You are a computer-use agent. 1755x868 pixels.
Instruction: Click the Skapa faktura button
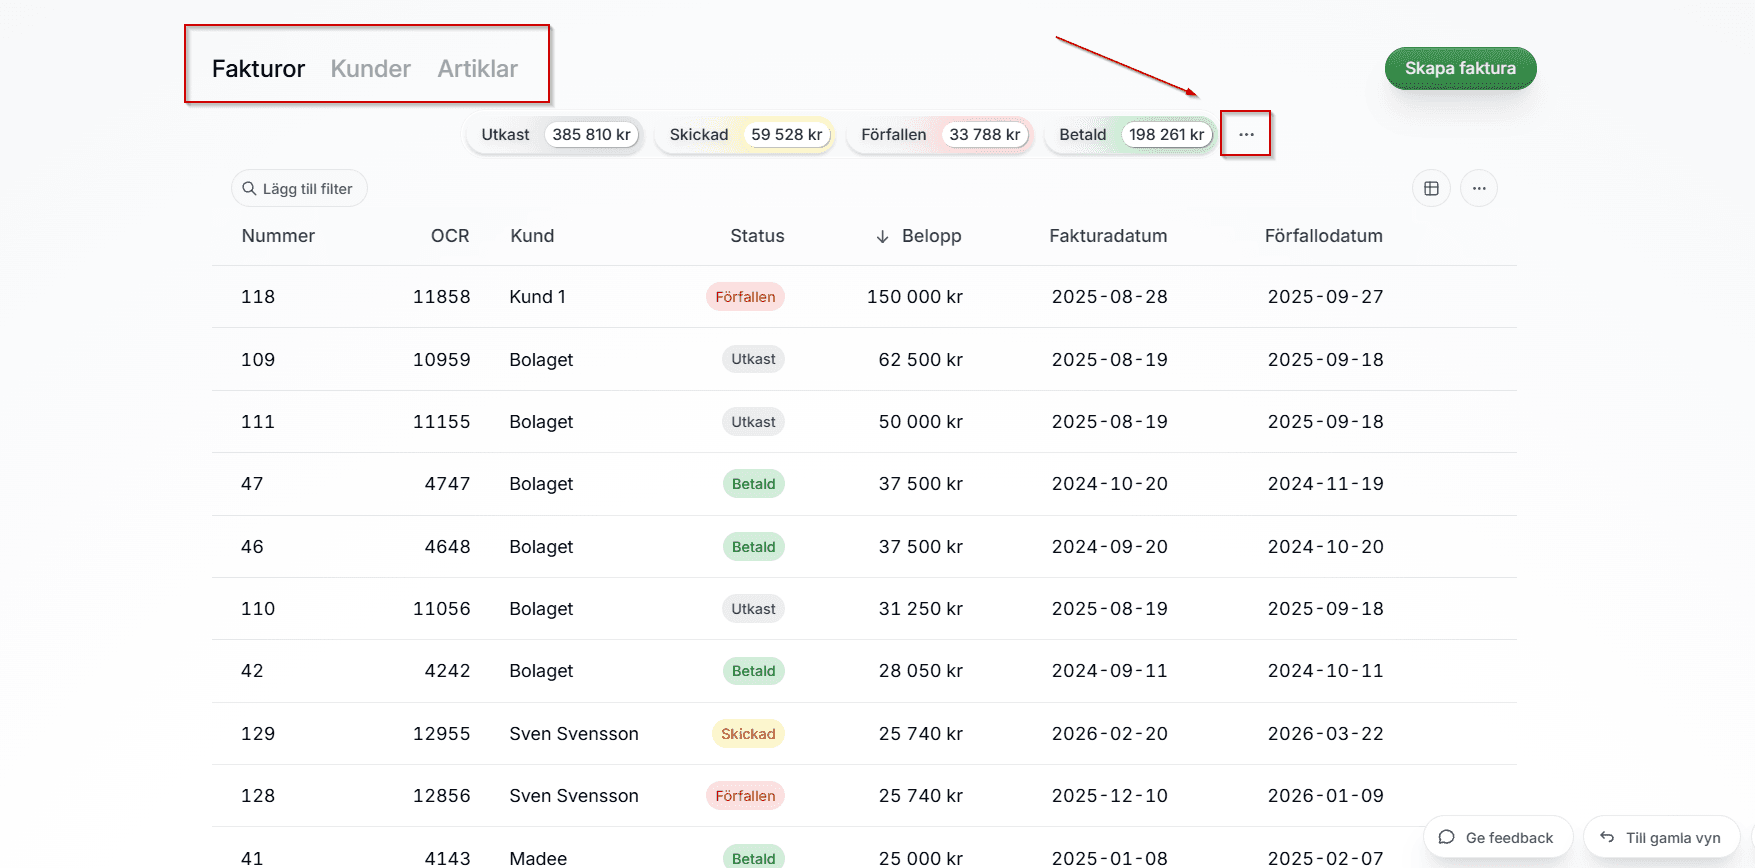click(x=1459, y=68)
